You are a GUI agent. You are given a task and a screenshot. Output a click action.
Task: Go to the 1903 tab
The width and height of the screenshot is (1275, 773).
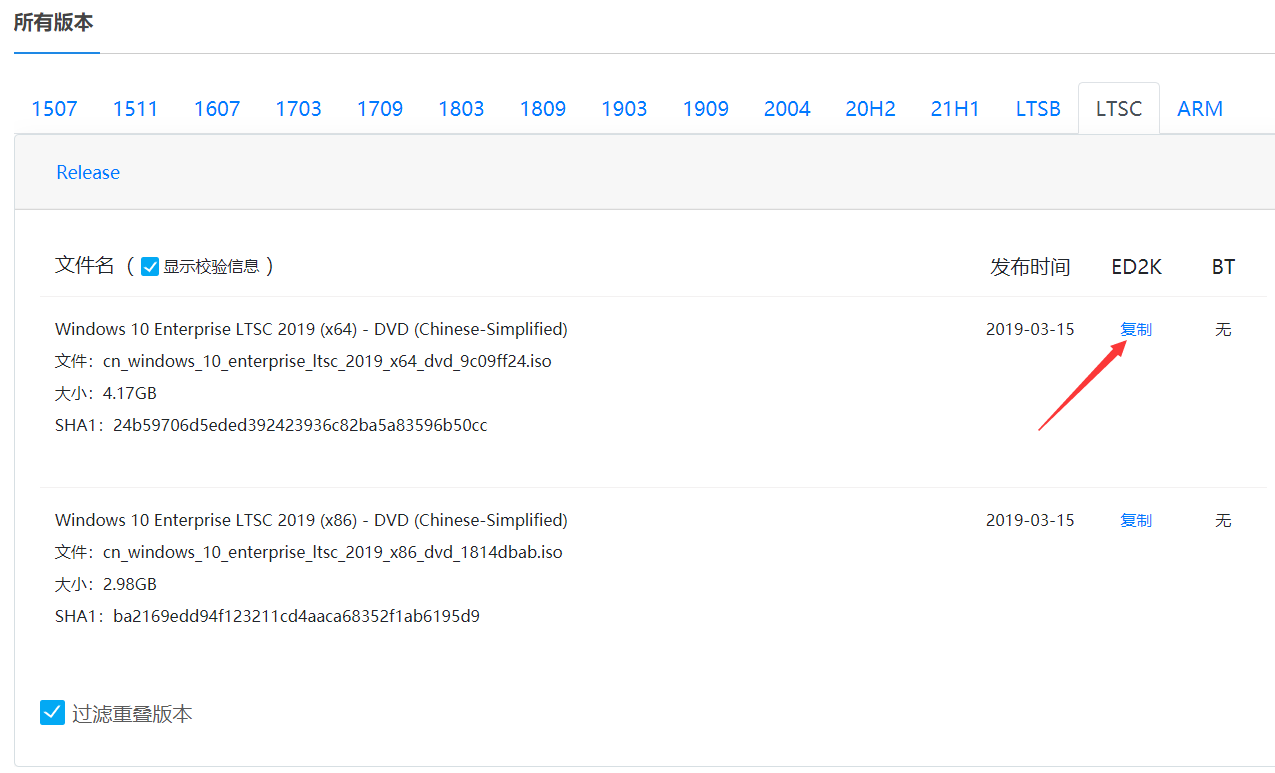(x=624, y=109)
